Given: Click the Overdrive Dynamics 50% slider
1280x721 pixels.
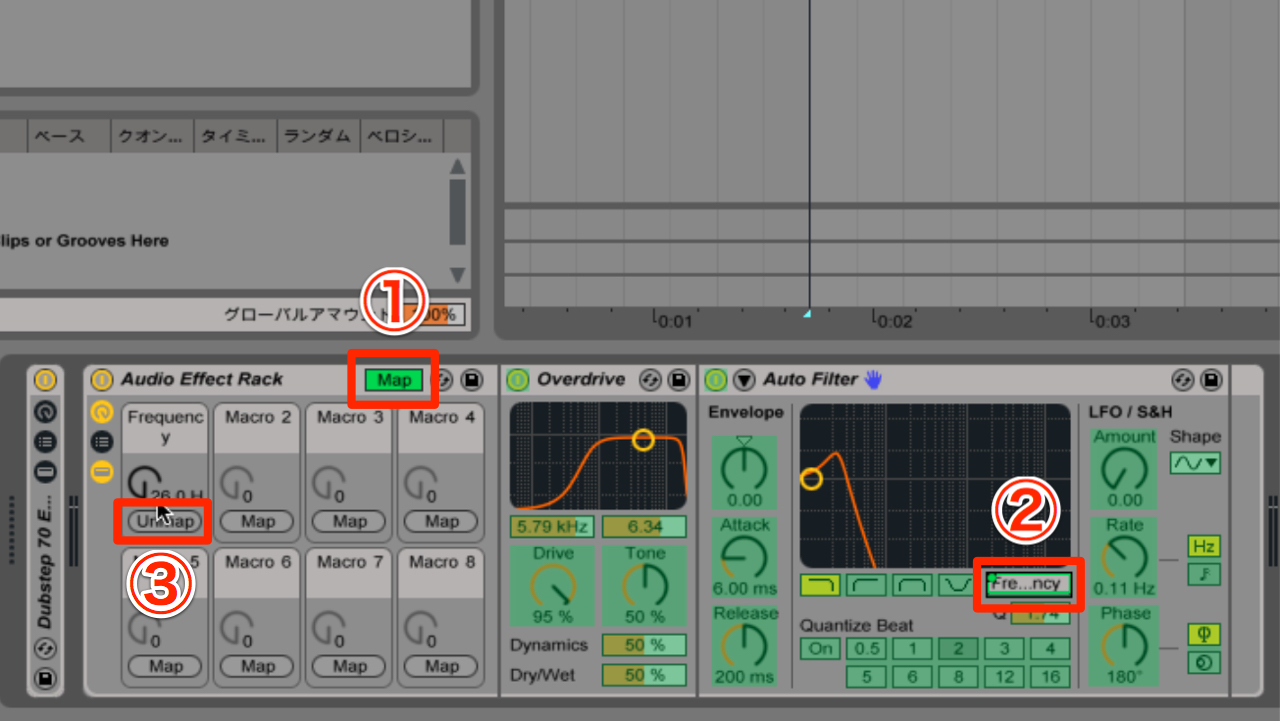Looking at the screenshot, I should (644, 645).
